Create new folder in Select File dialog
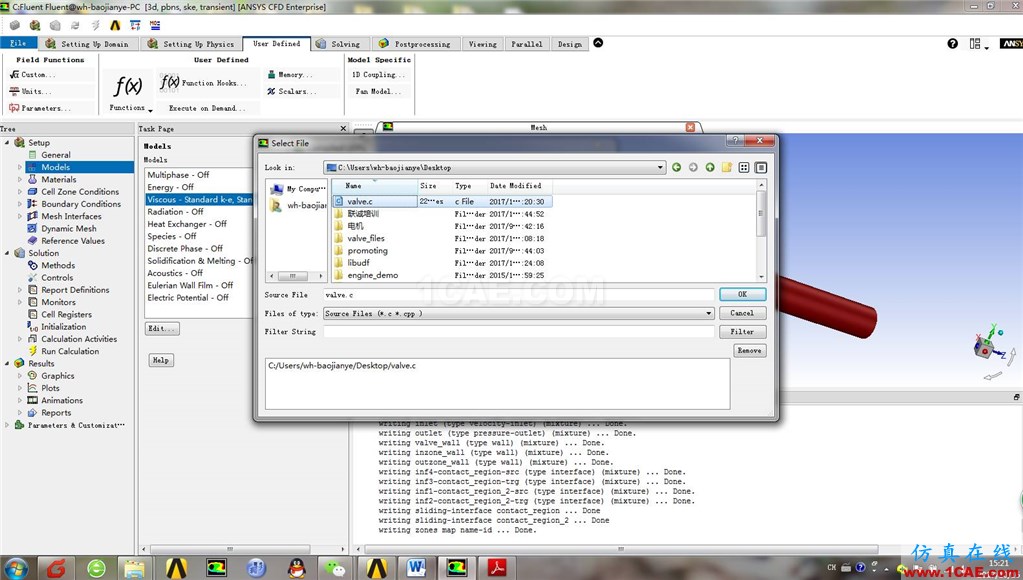1023x580 pixels. coord(727,168)
